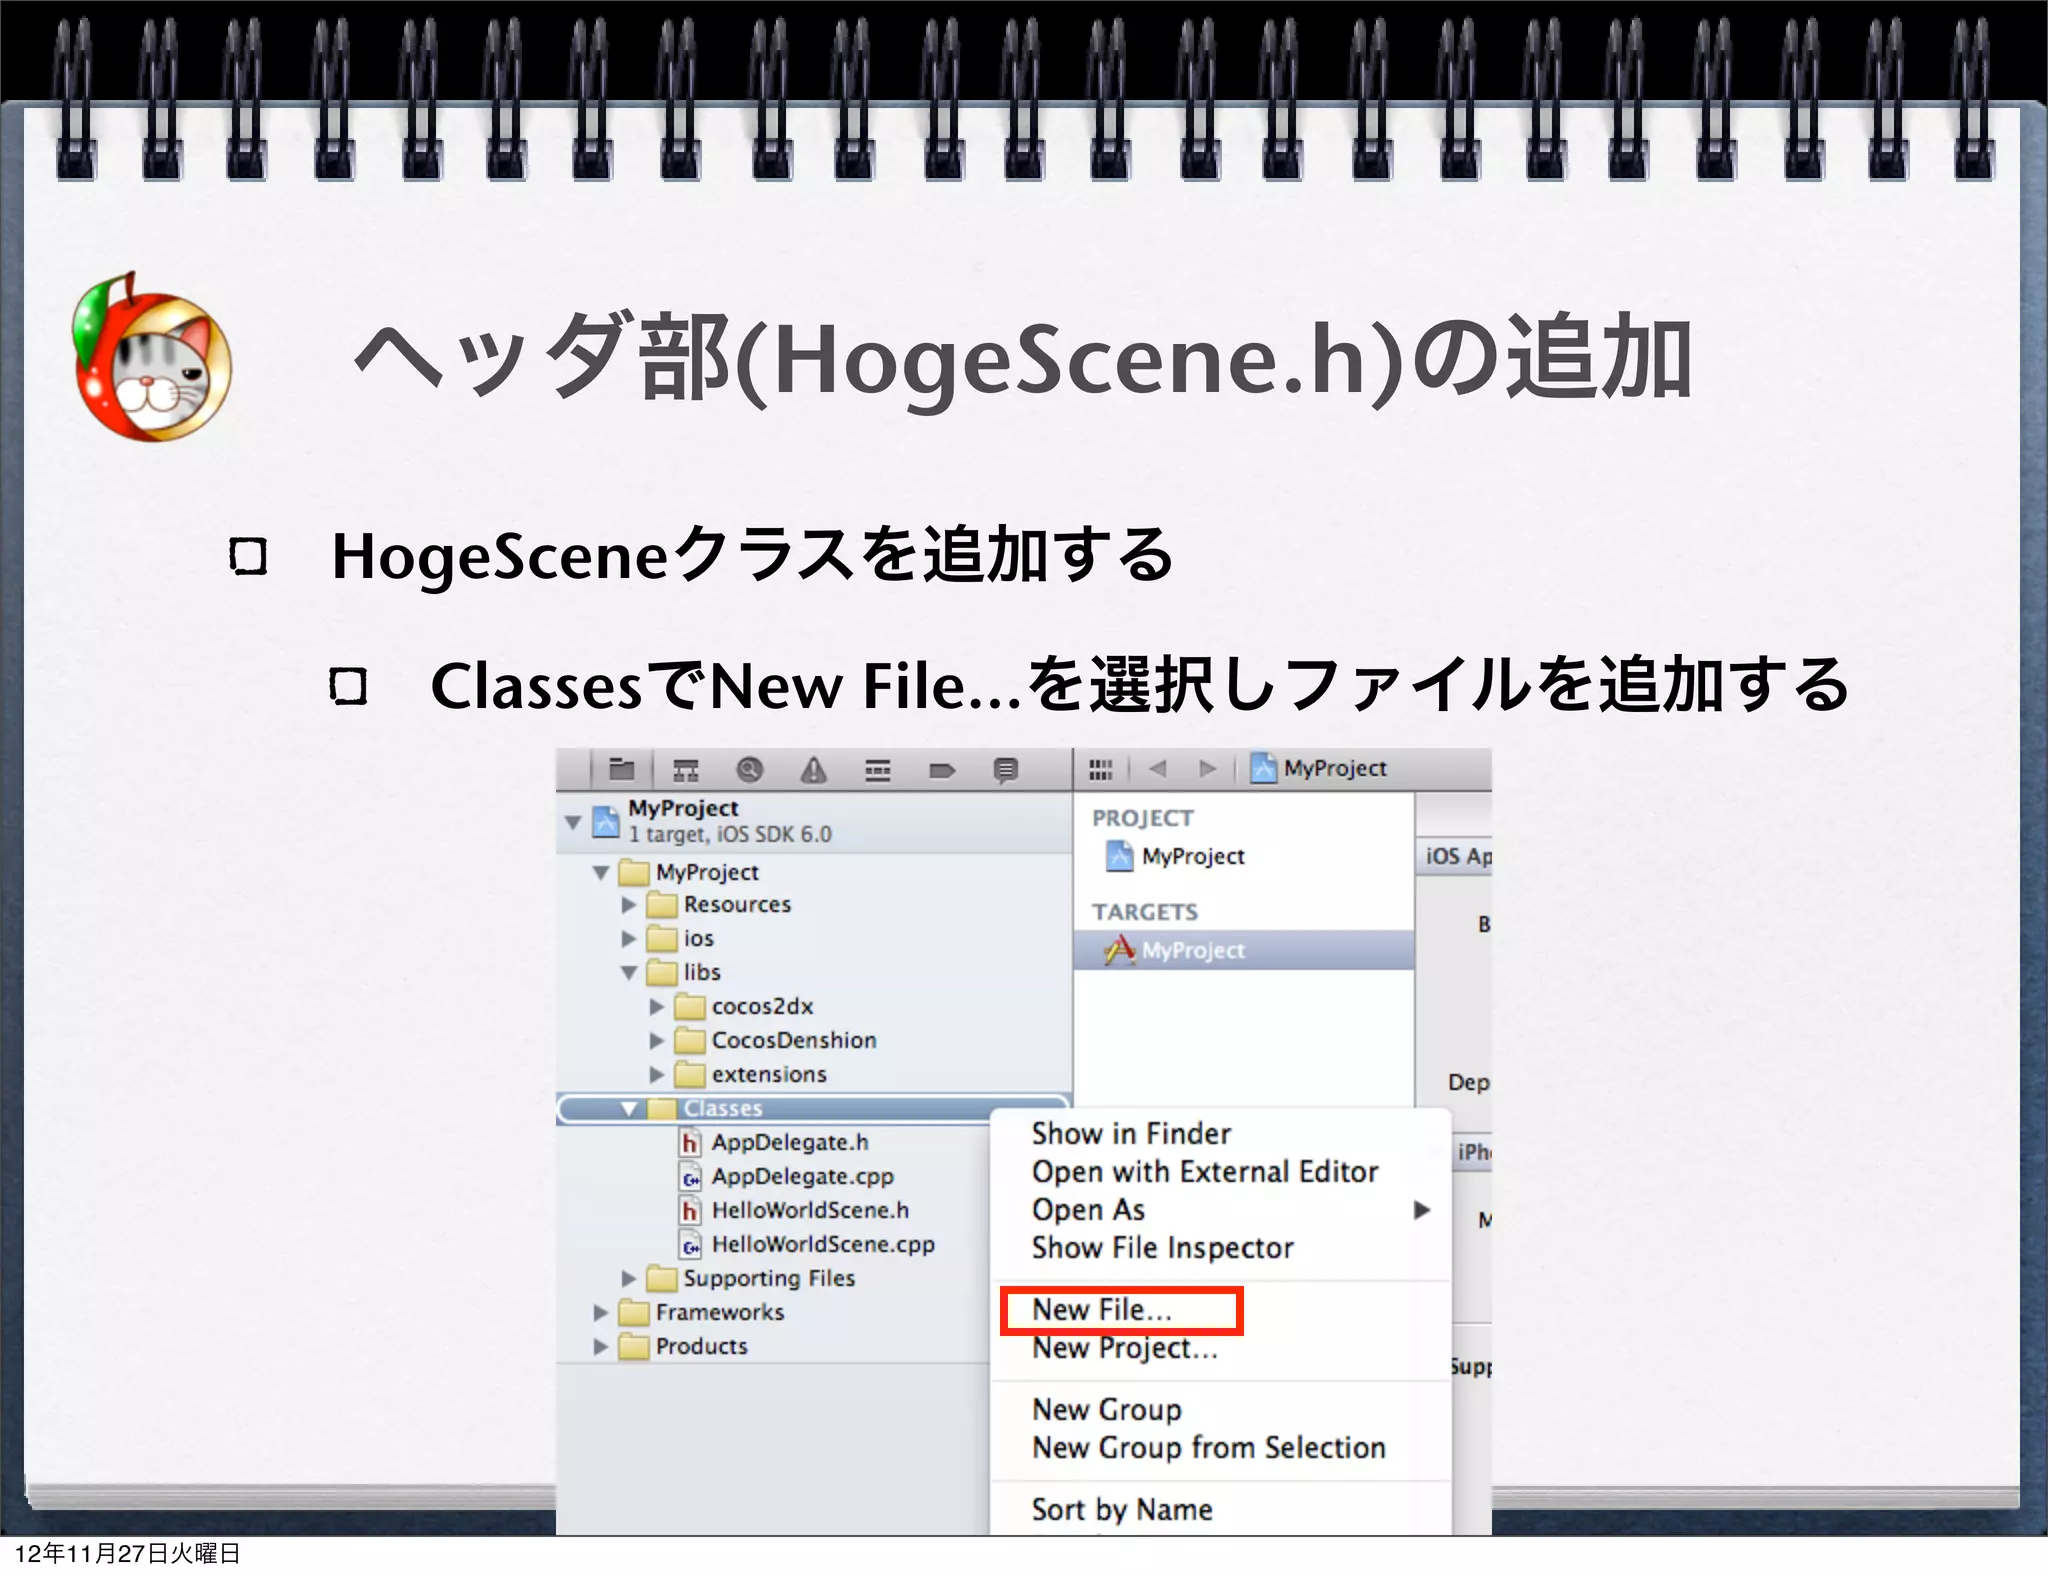Choose New Project... from context menu
This screenshot has width=2048, height=1576.
tap(1220, 1348)
